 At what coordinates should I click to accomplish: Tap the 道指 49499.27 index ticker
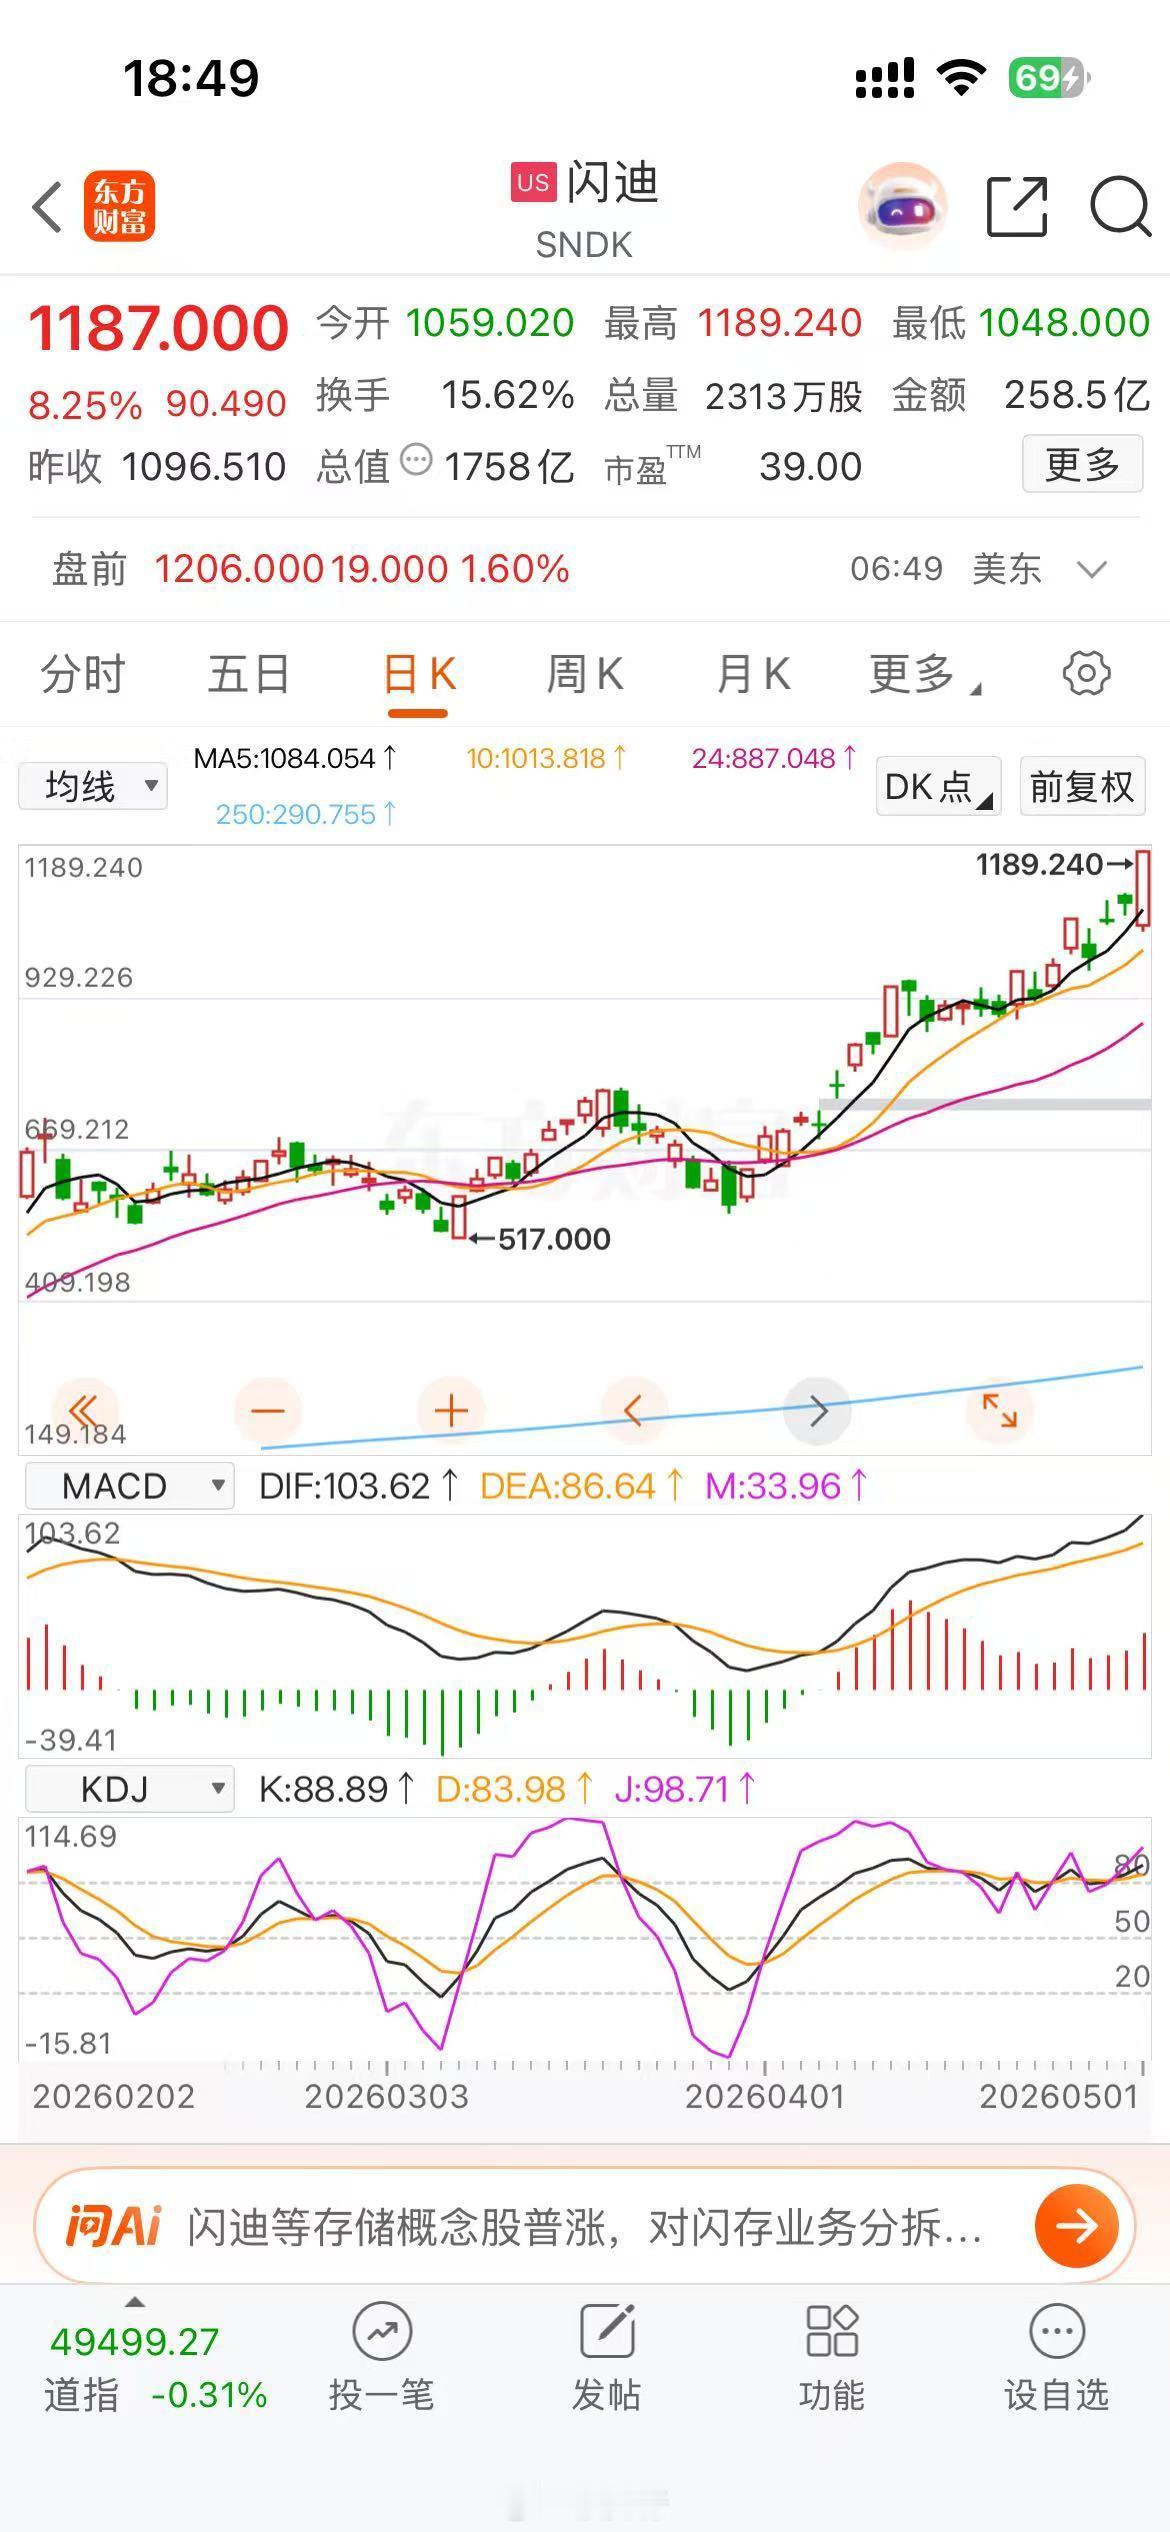[x=156, y=2368]
